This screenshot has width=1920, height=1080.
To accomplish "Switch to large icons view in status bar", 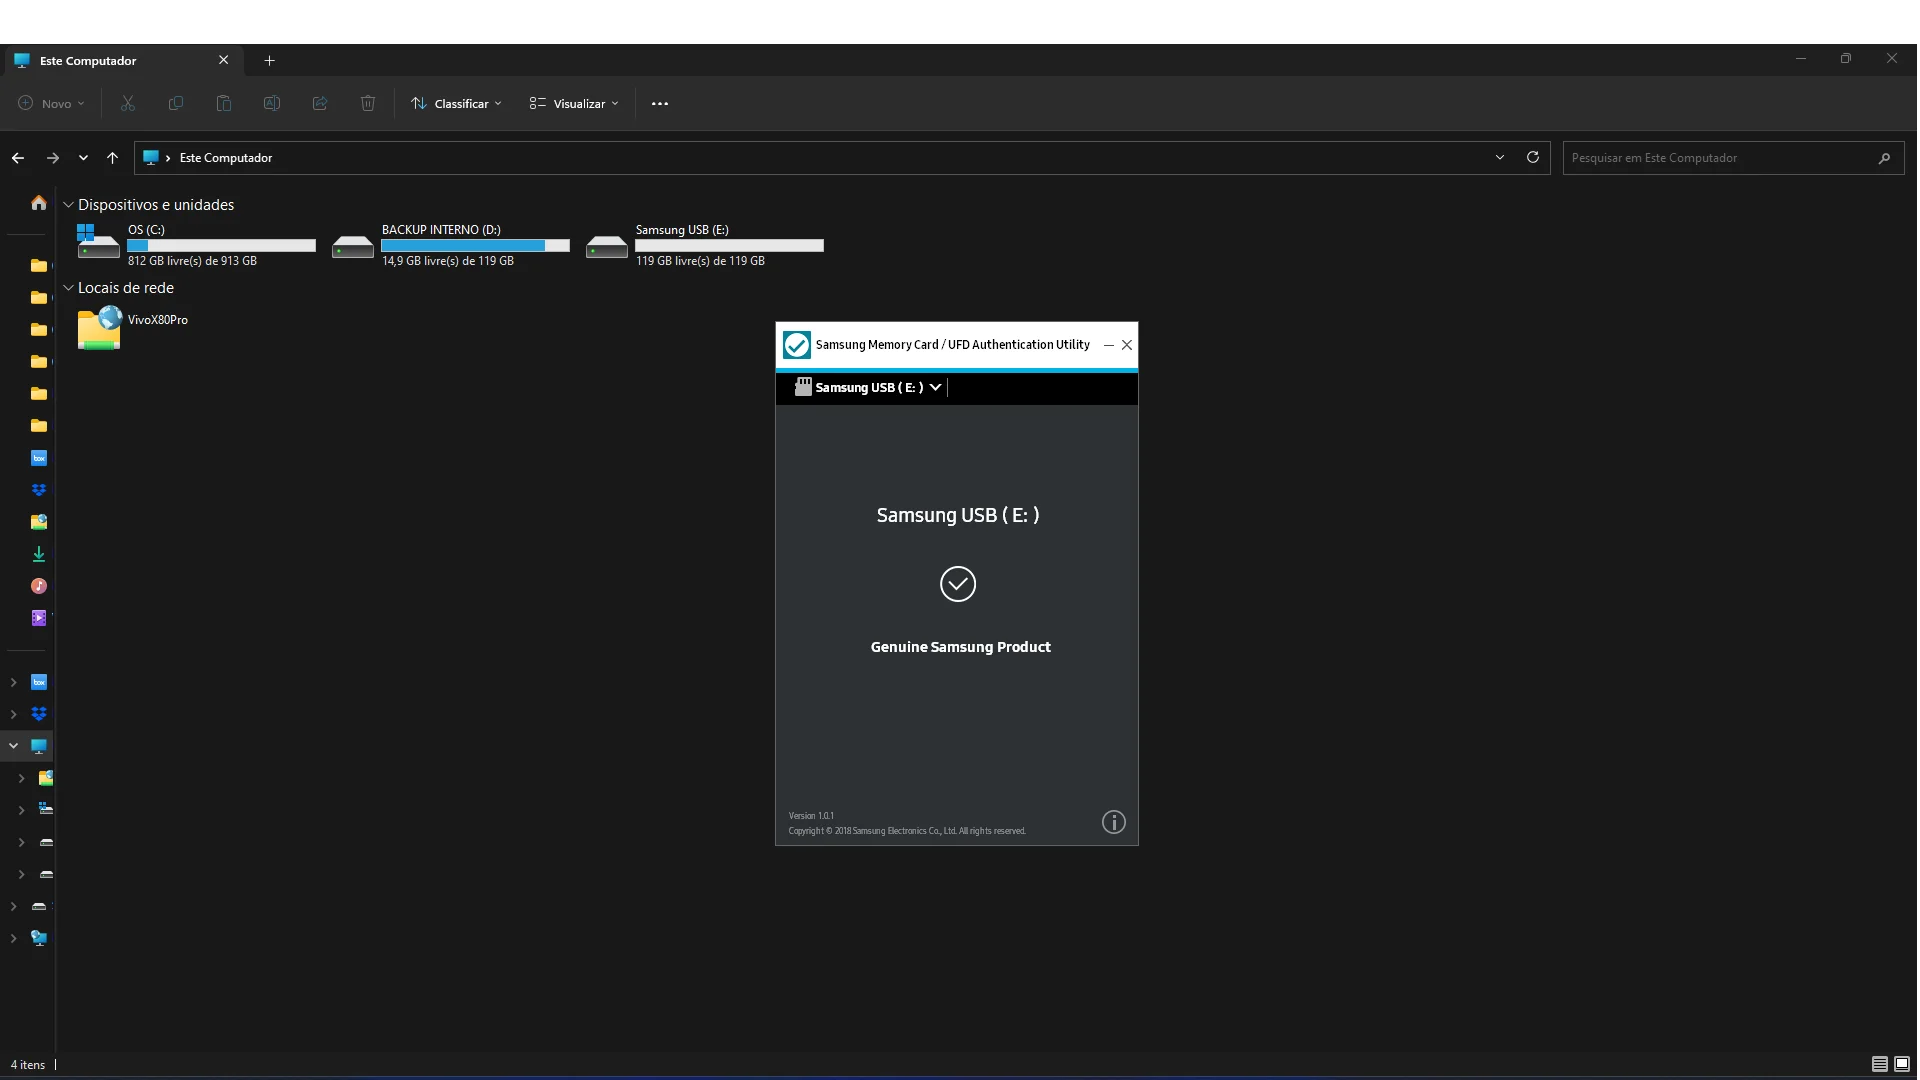I will click(x=1901, y=1064).
